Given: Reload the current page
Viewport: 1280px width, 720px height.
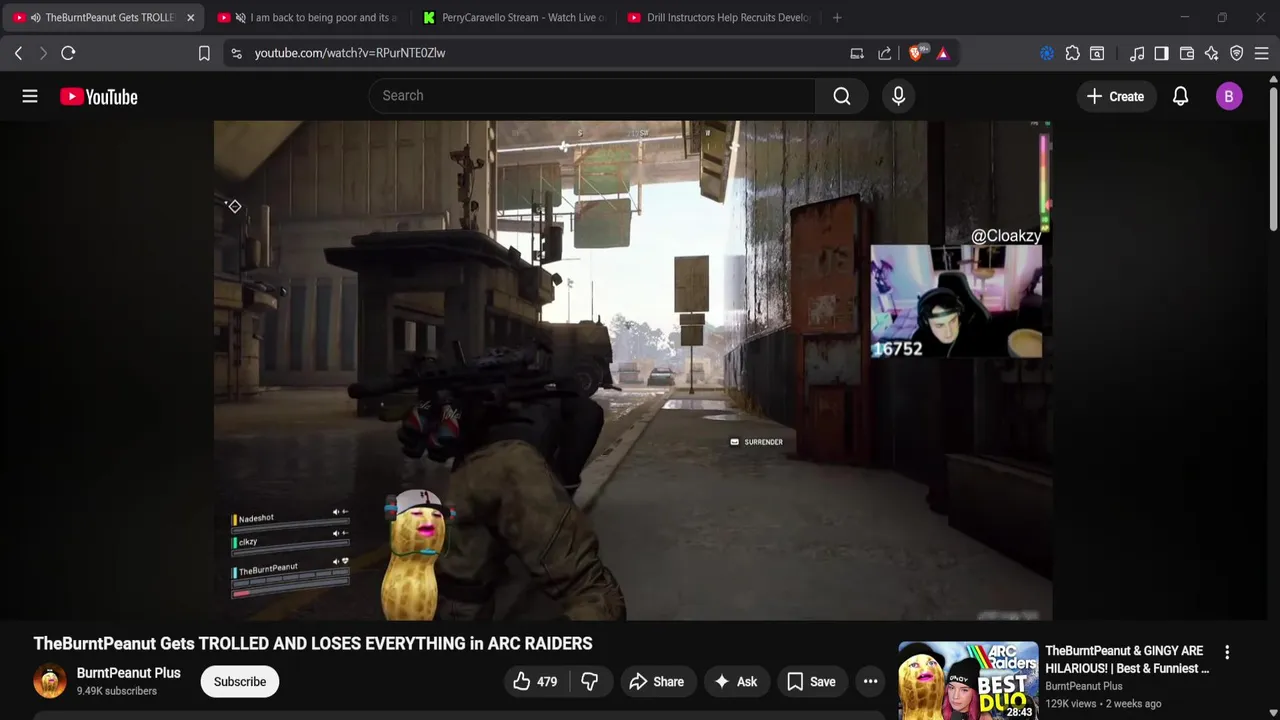Looking at the screenshot, I should point(68,53).
